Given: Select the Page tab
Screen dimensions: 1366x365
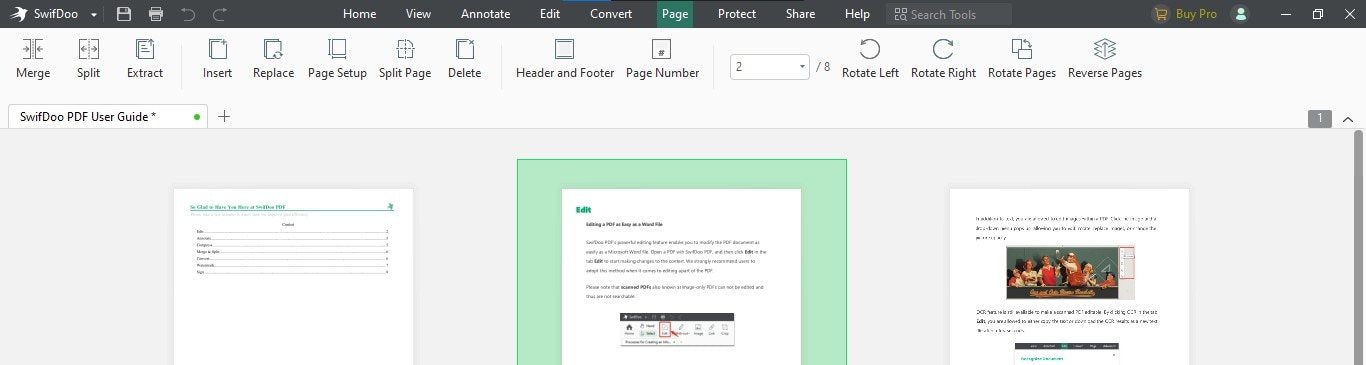Looking at the screenshot, I should [x=675, y=14].
